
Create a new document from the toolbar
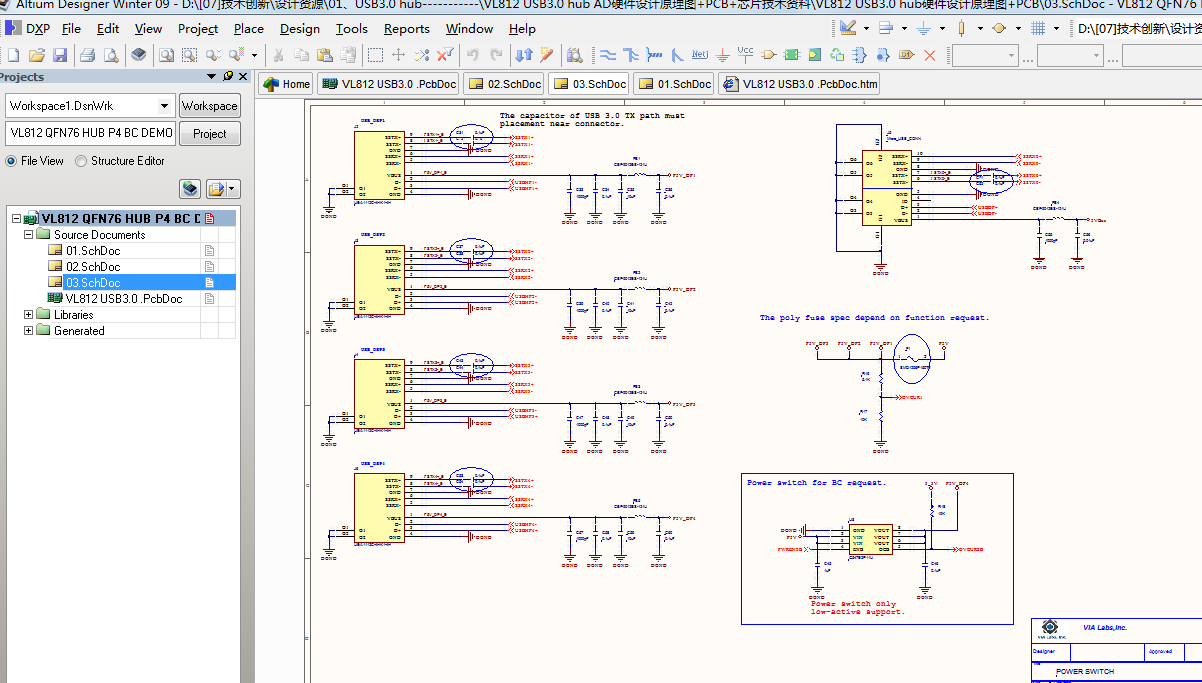click(13, 55)
